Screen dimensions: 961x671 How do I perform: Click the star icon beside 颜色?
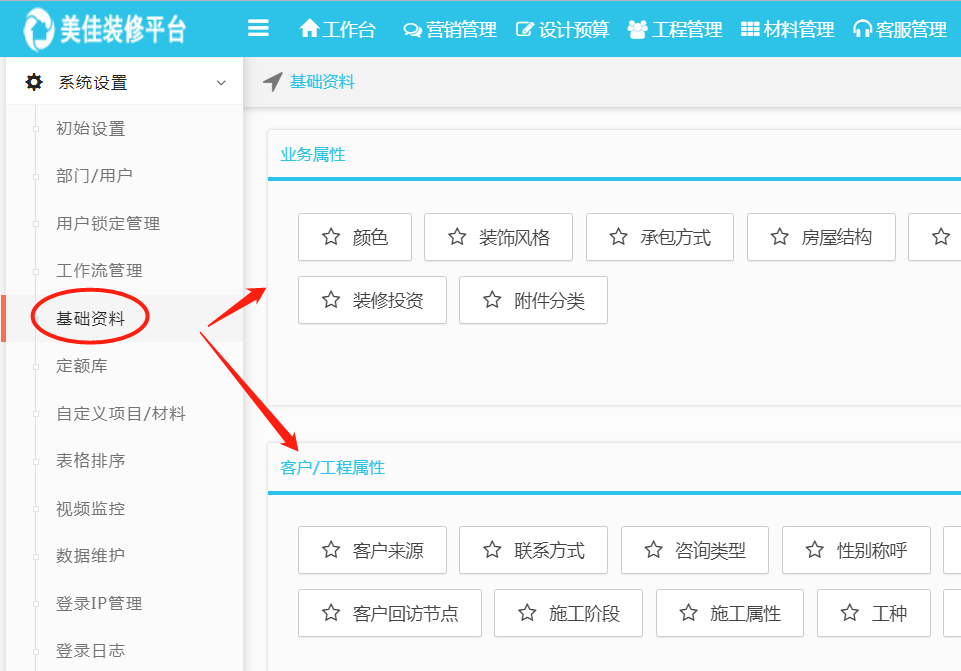[331, 237]
